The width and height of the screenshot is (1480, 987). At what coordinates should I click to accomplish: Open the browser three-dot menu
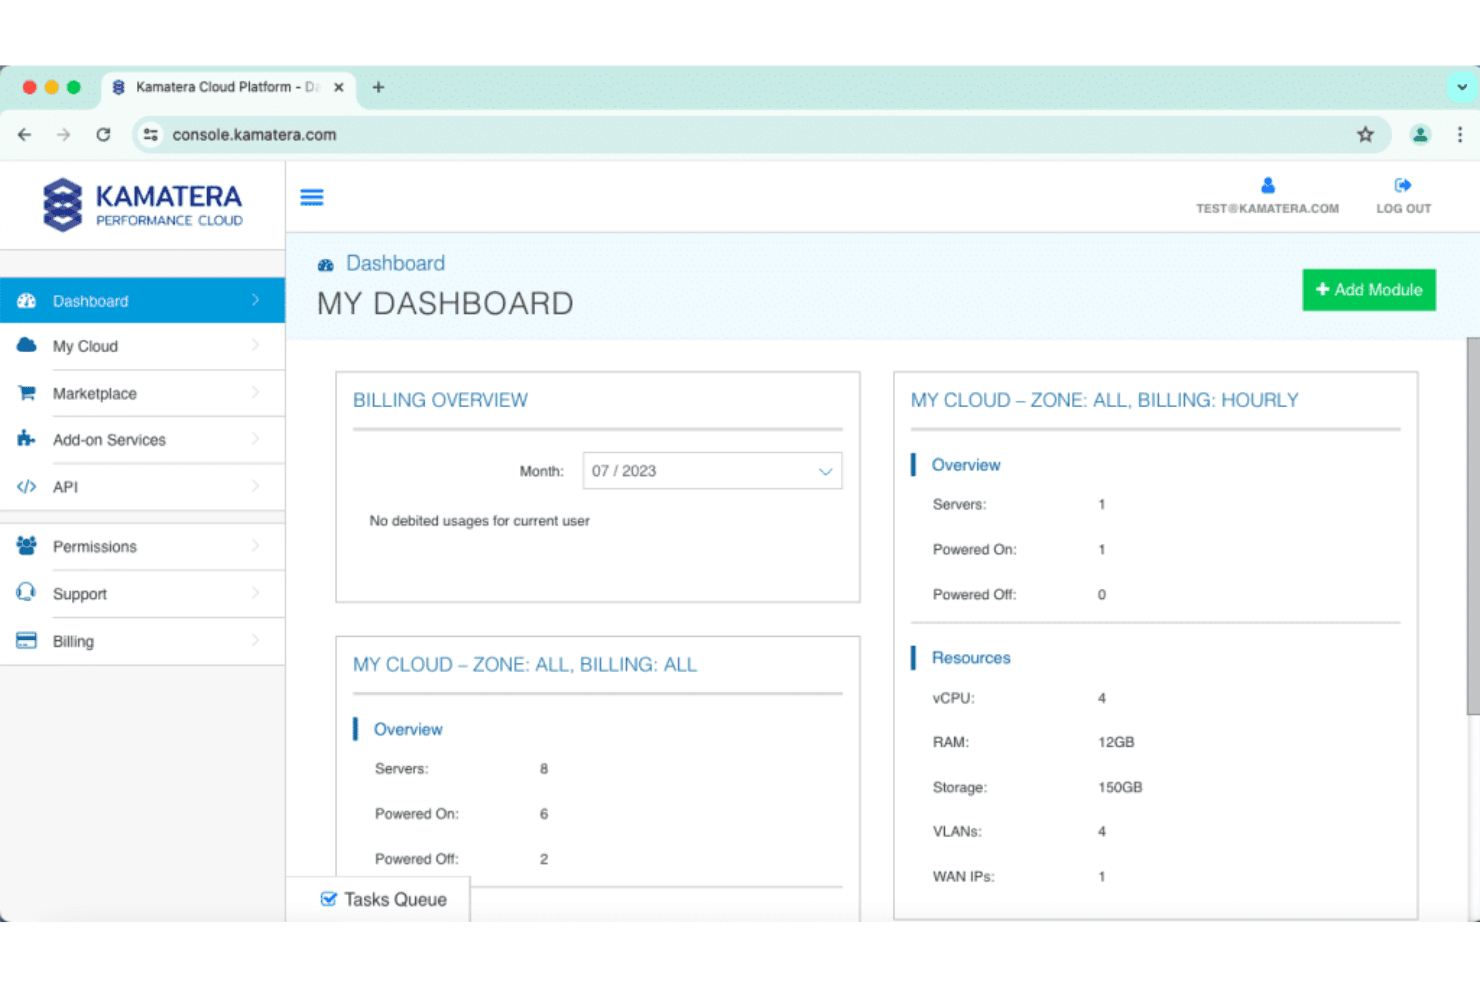click(x=1460, y=134)
